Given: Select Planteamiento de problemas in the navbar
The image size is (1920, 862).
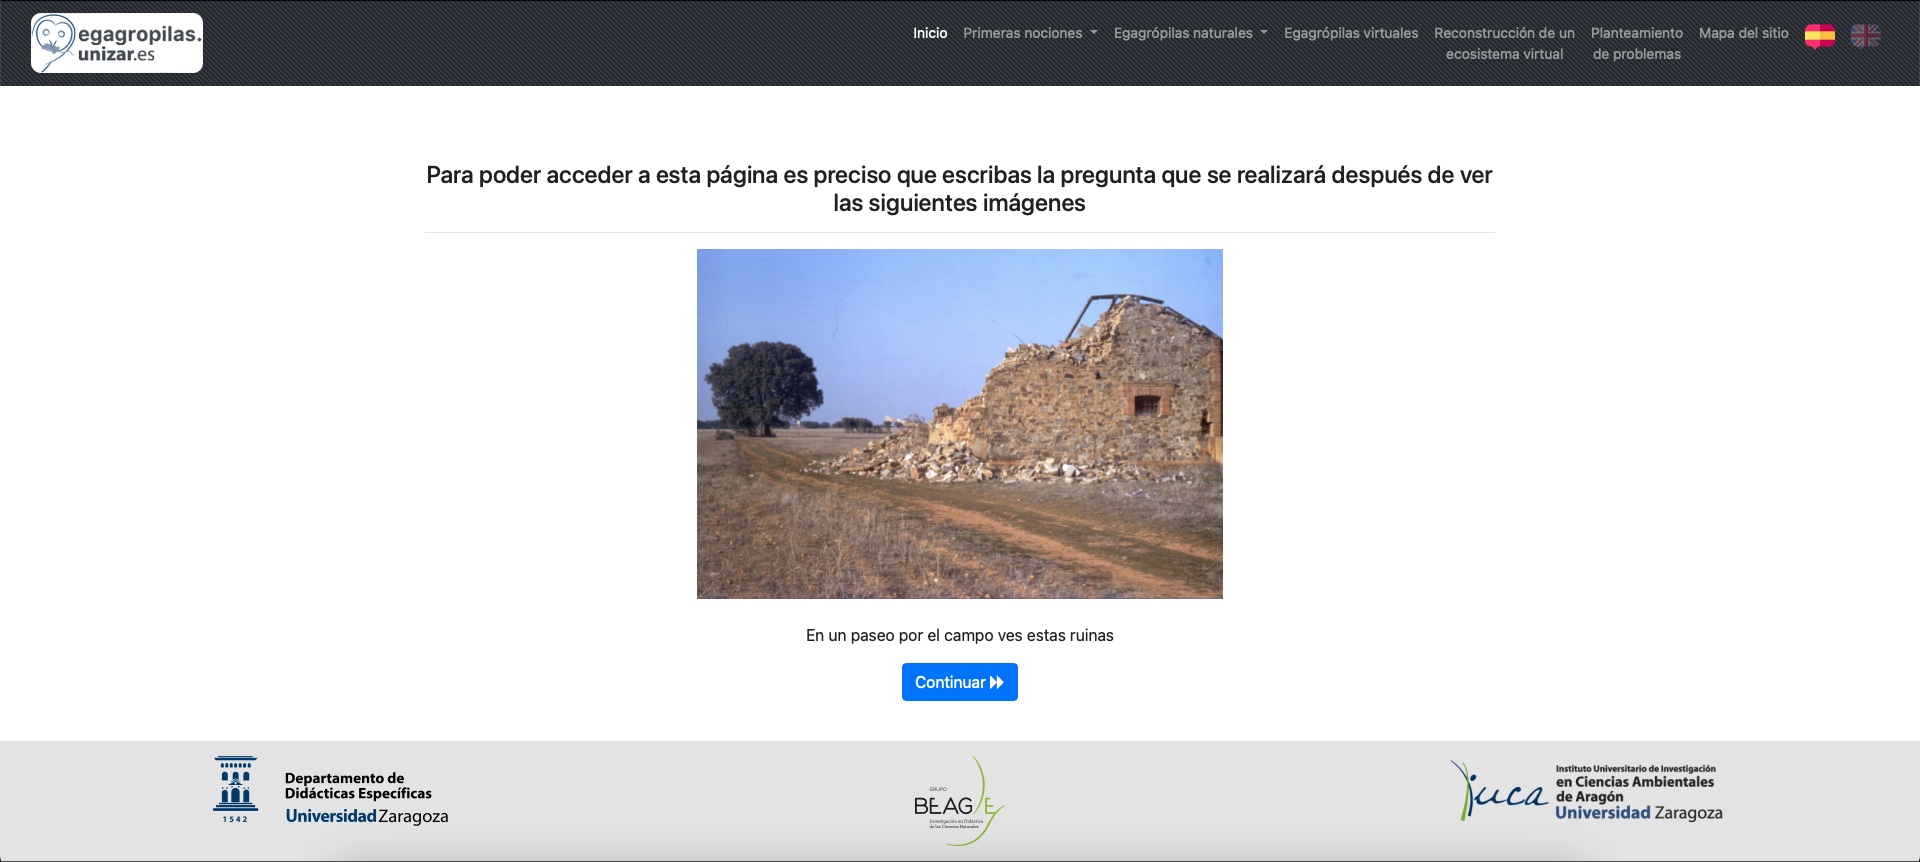Looking at the screenshot, I should [1636, 43].
